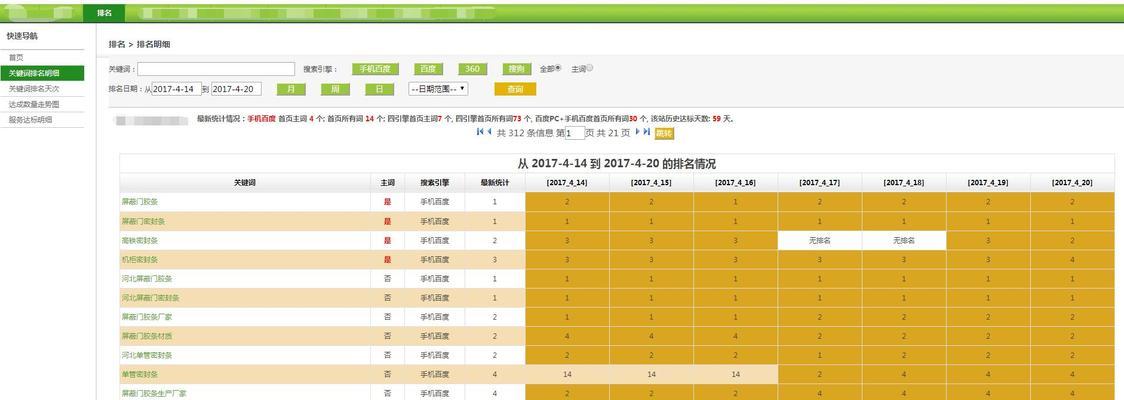The width and height of the screenshot is (1124, 400).
Task: Open 首页 in the sidebar navigation
Action: [17, 58]
